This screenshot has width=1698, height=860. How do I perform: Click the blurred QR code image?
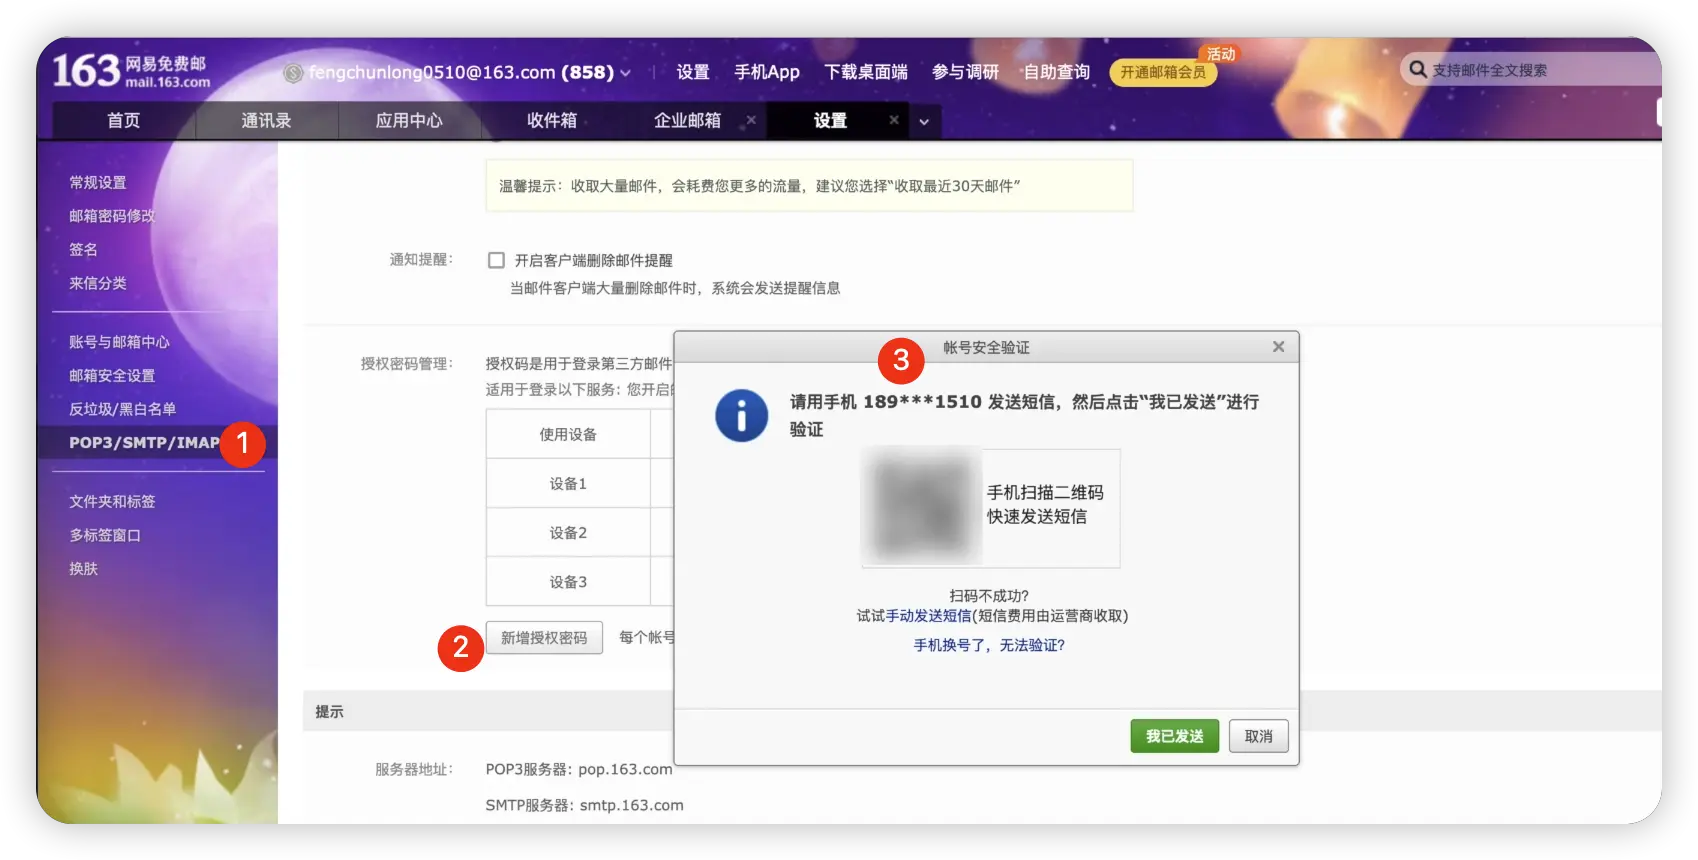[x=922, y=506]
